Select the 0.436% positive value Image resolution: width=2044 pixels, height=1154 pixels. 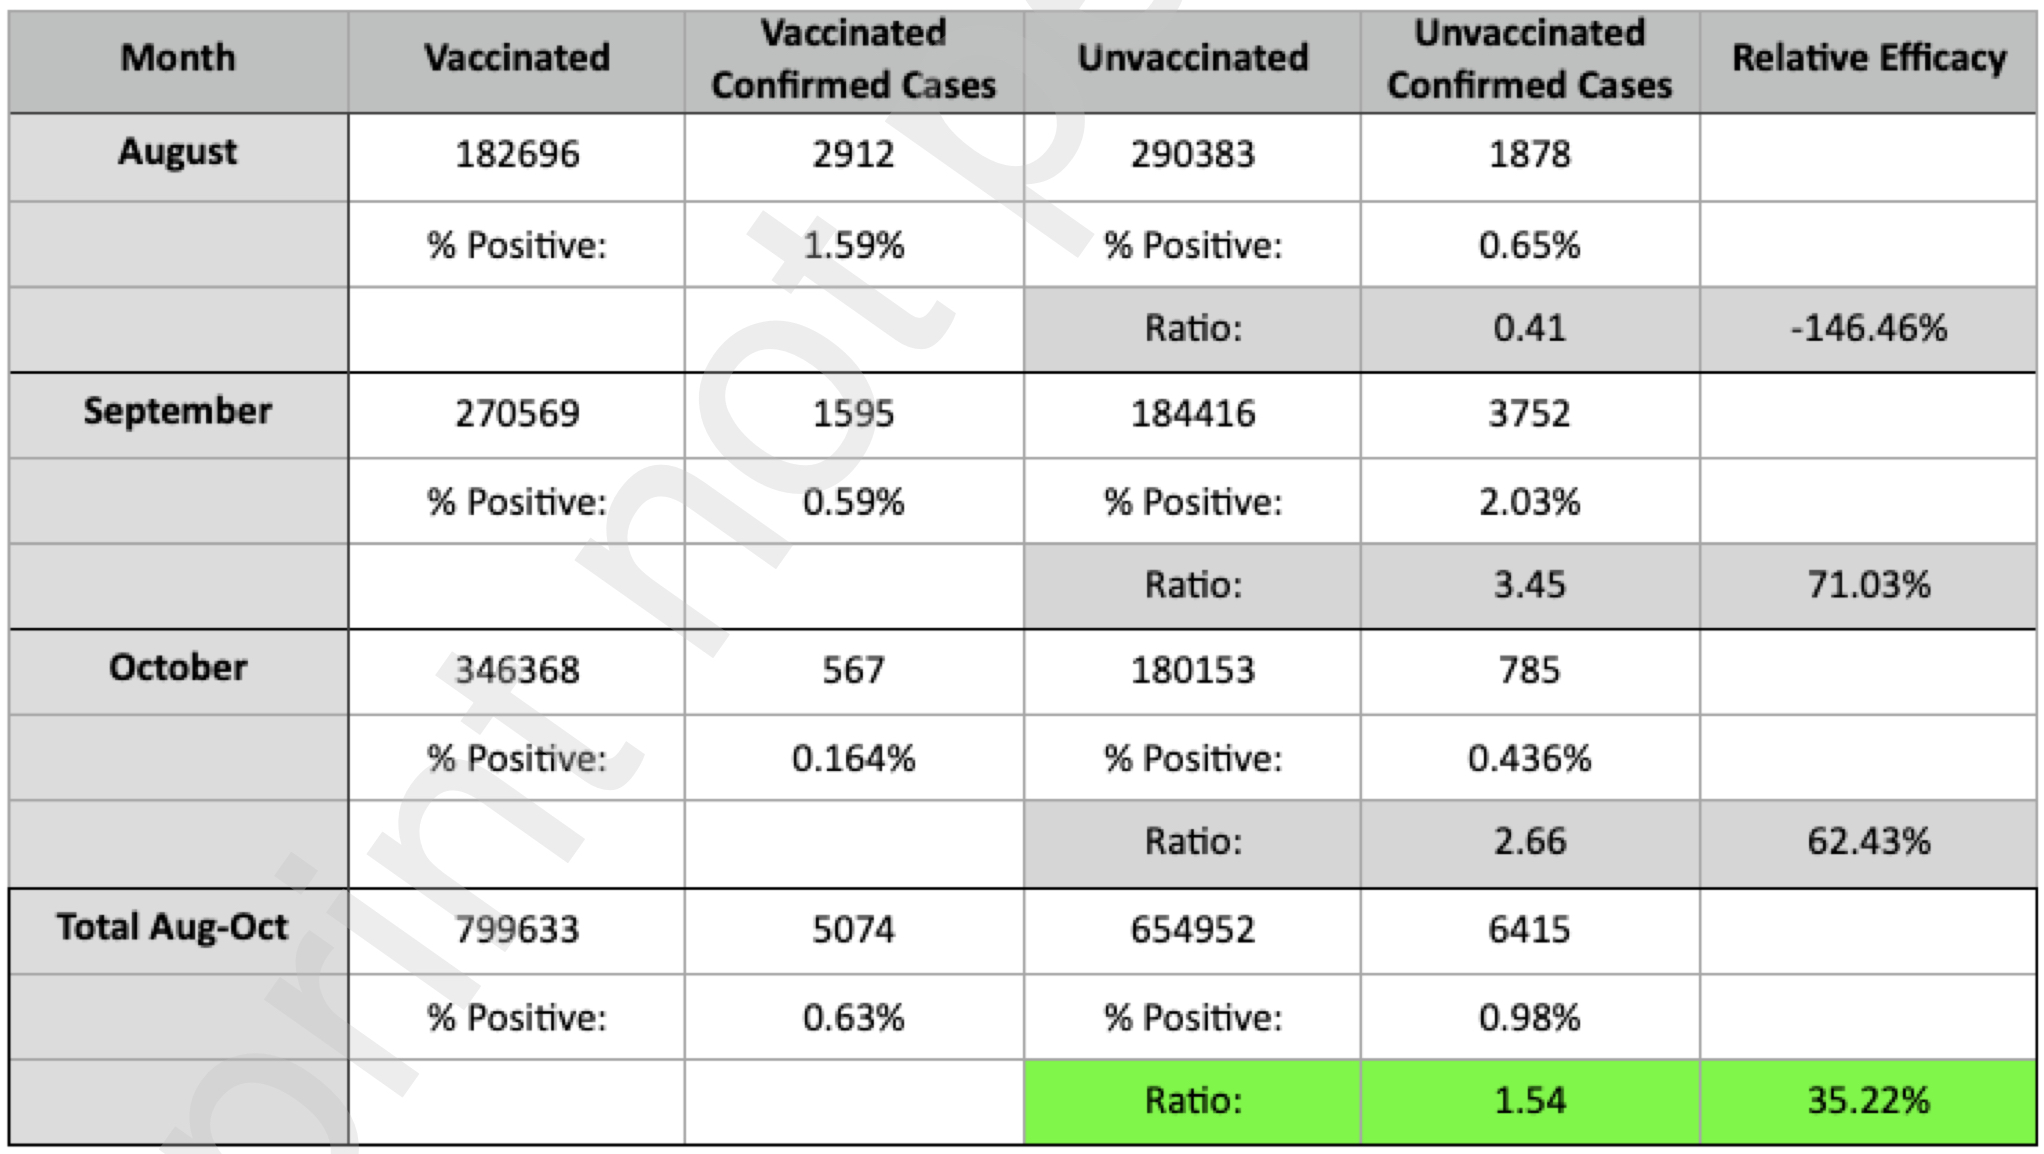pos(1529,759)
